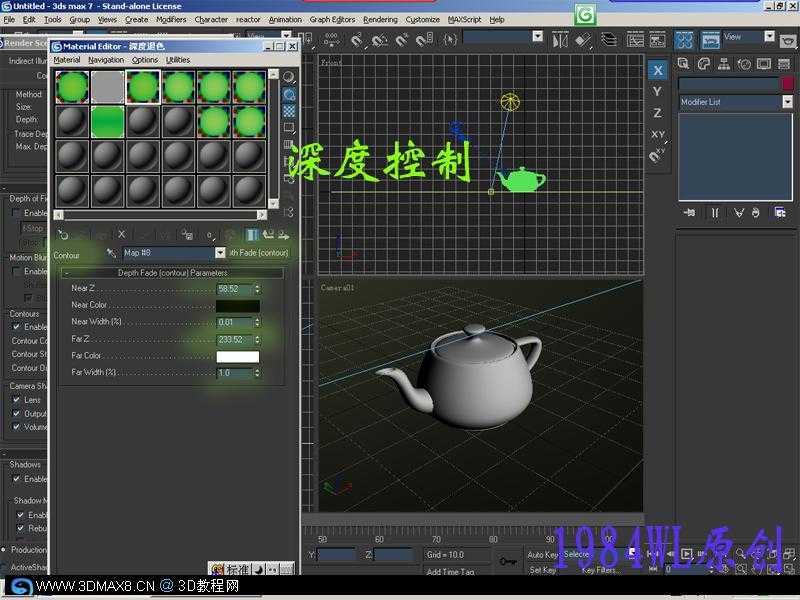800x600 pixels.
Task: Toggle Shadows Enable checkbox
Action: 17,479
